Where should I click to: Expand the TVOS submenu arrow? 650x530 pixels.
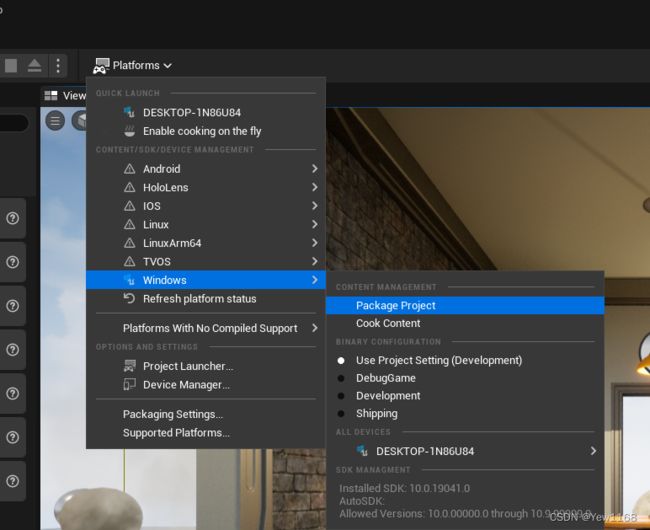tap(315, 261)
